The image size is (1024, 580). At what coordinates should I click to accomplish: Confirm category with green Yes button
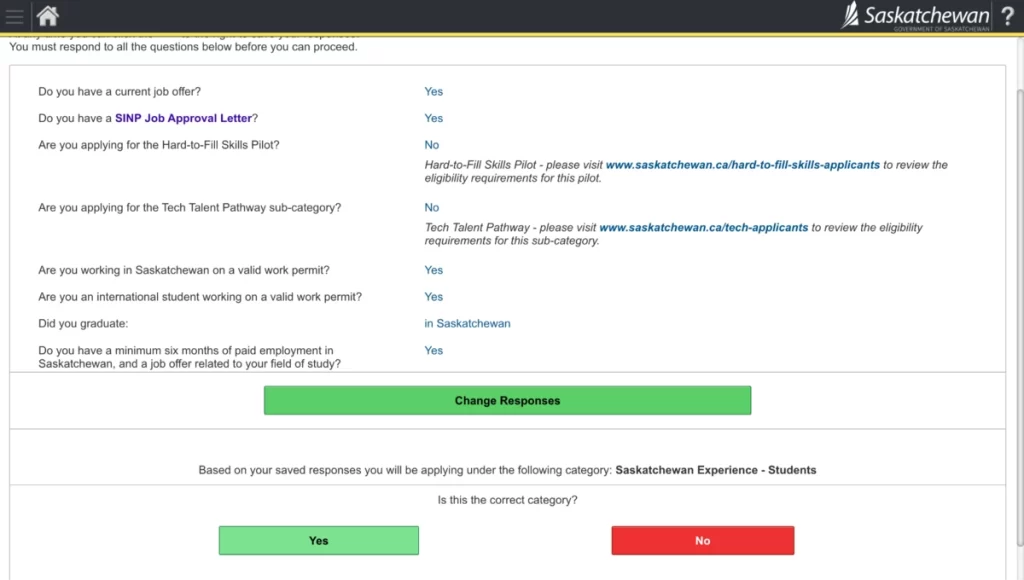(x=318, y=540)
